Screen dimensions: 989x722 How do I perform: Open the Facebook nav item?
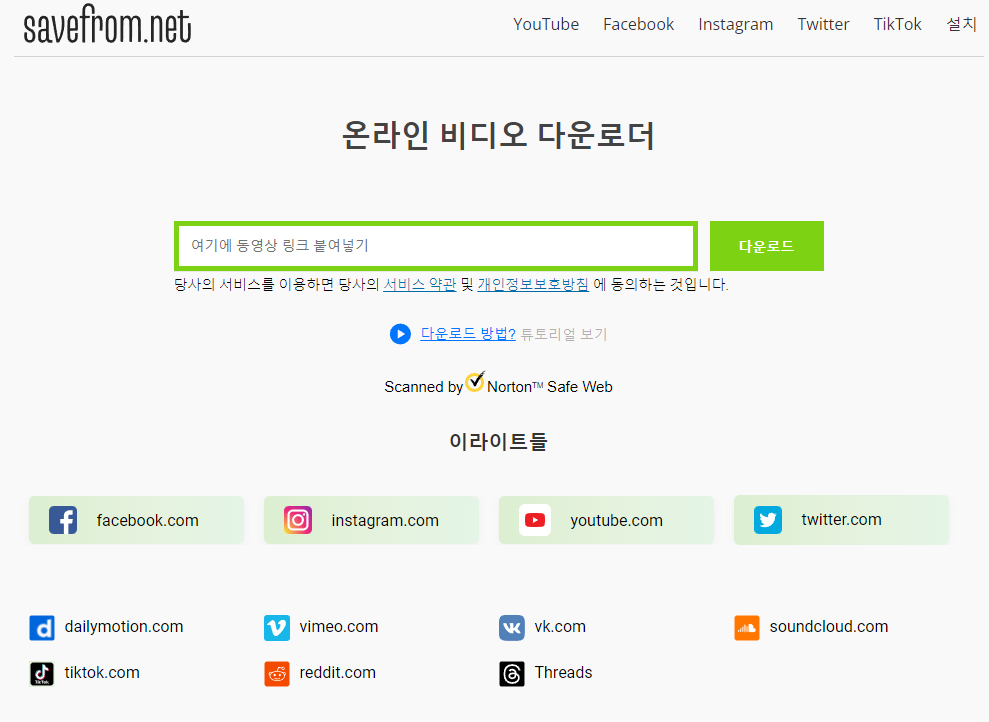pos(638,25)
